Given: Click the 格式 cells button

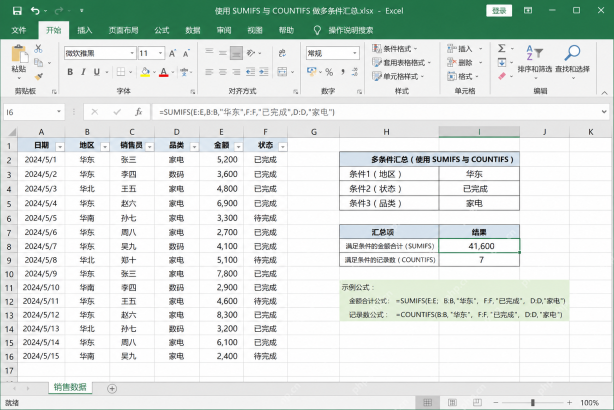Looking at the screenshot, I should (x=460, y=76).
